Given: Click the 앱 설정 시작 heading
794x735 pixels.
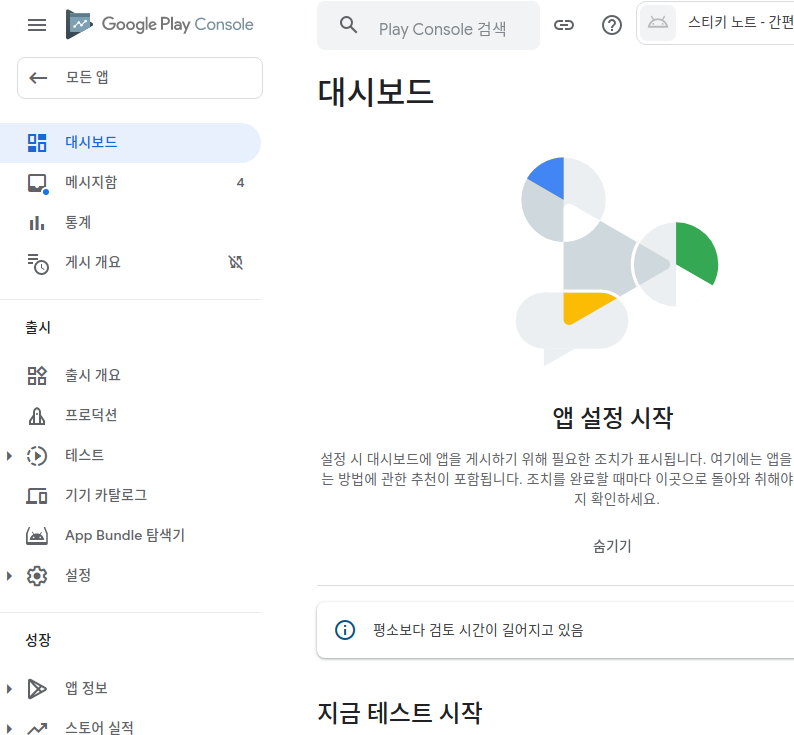Looking at the screenshot, I should pyautogui.click(x=612, y=418).
